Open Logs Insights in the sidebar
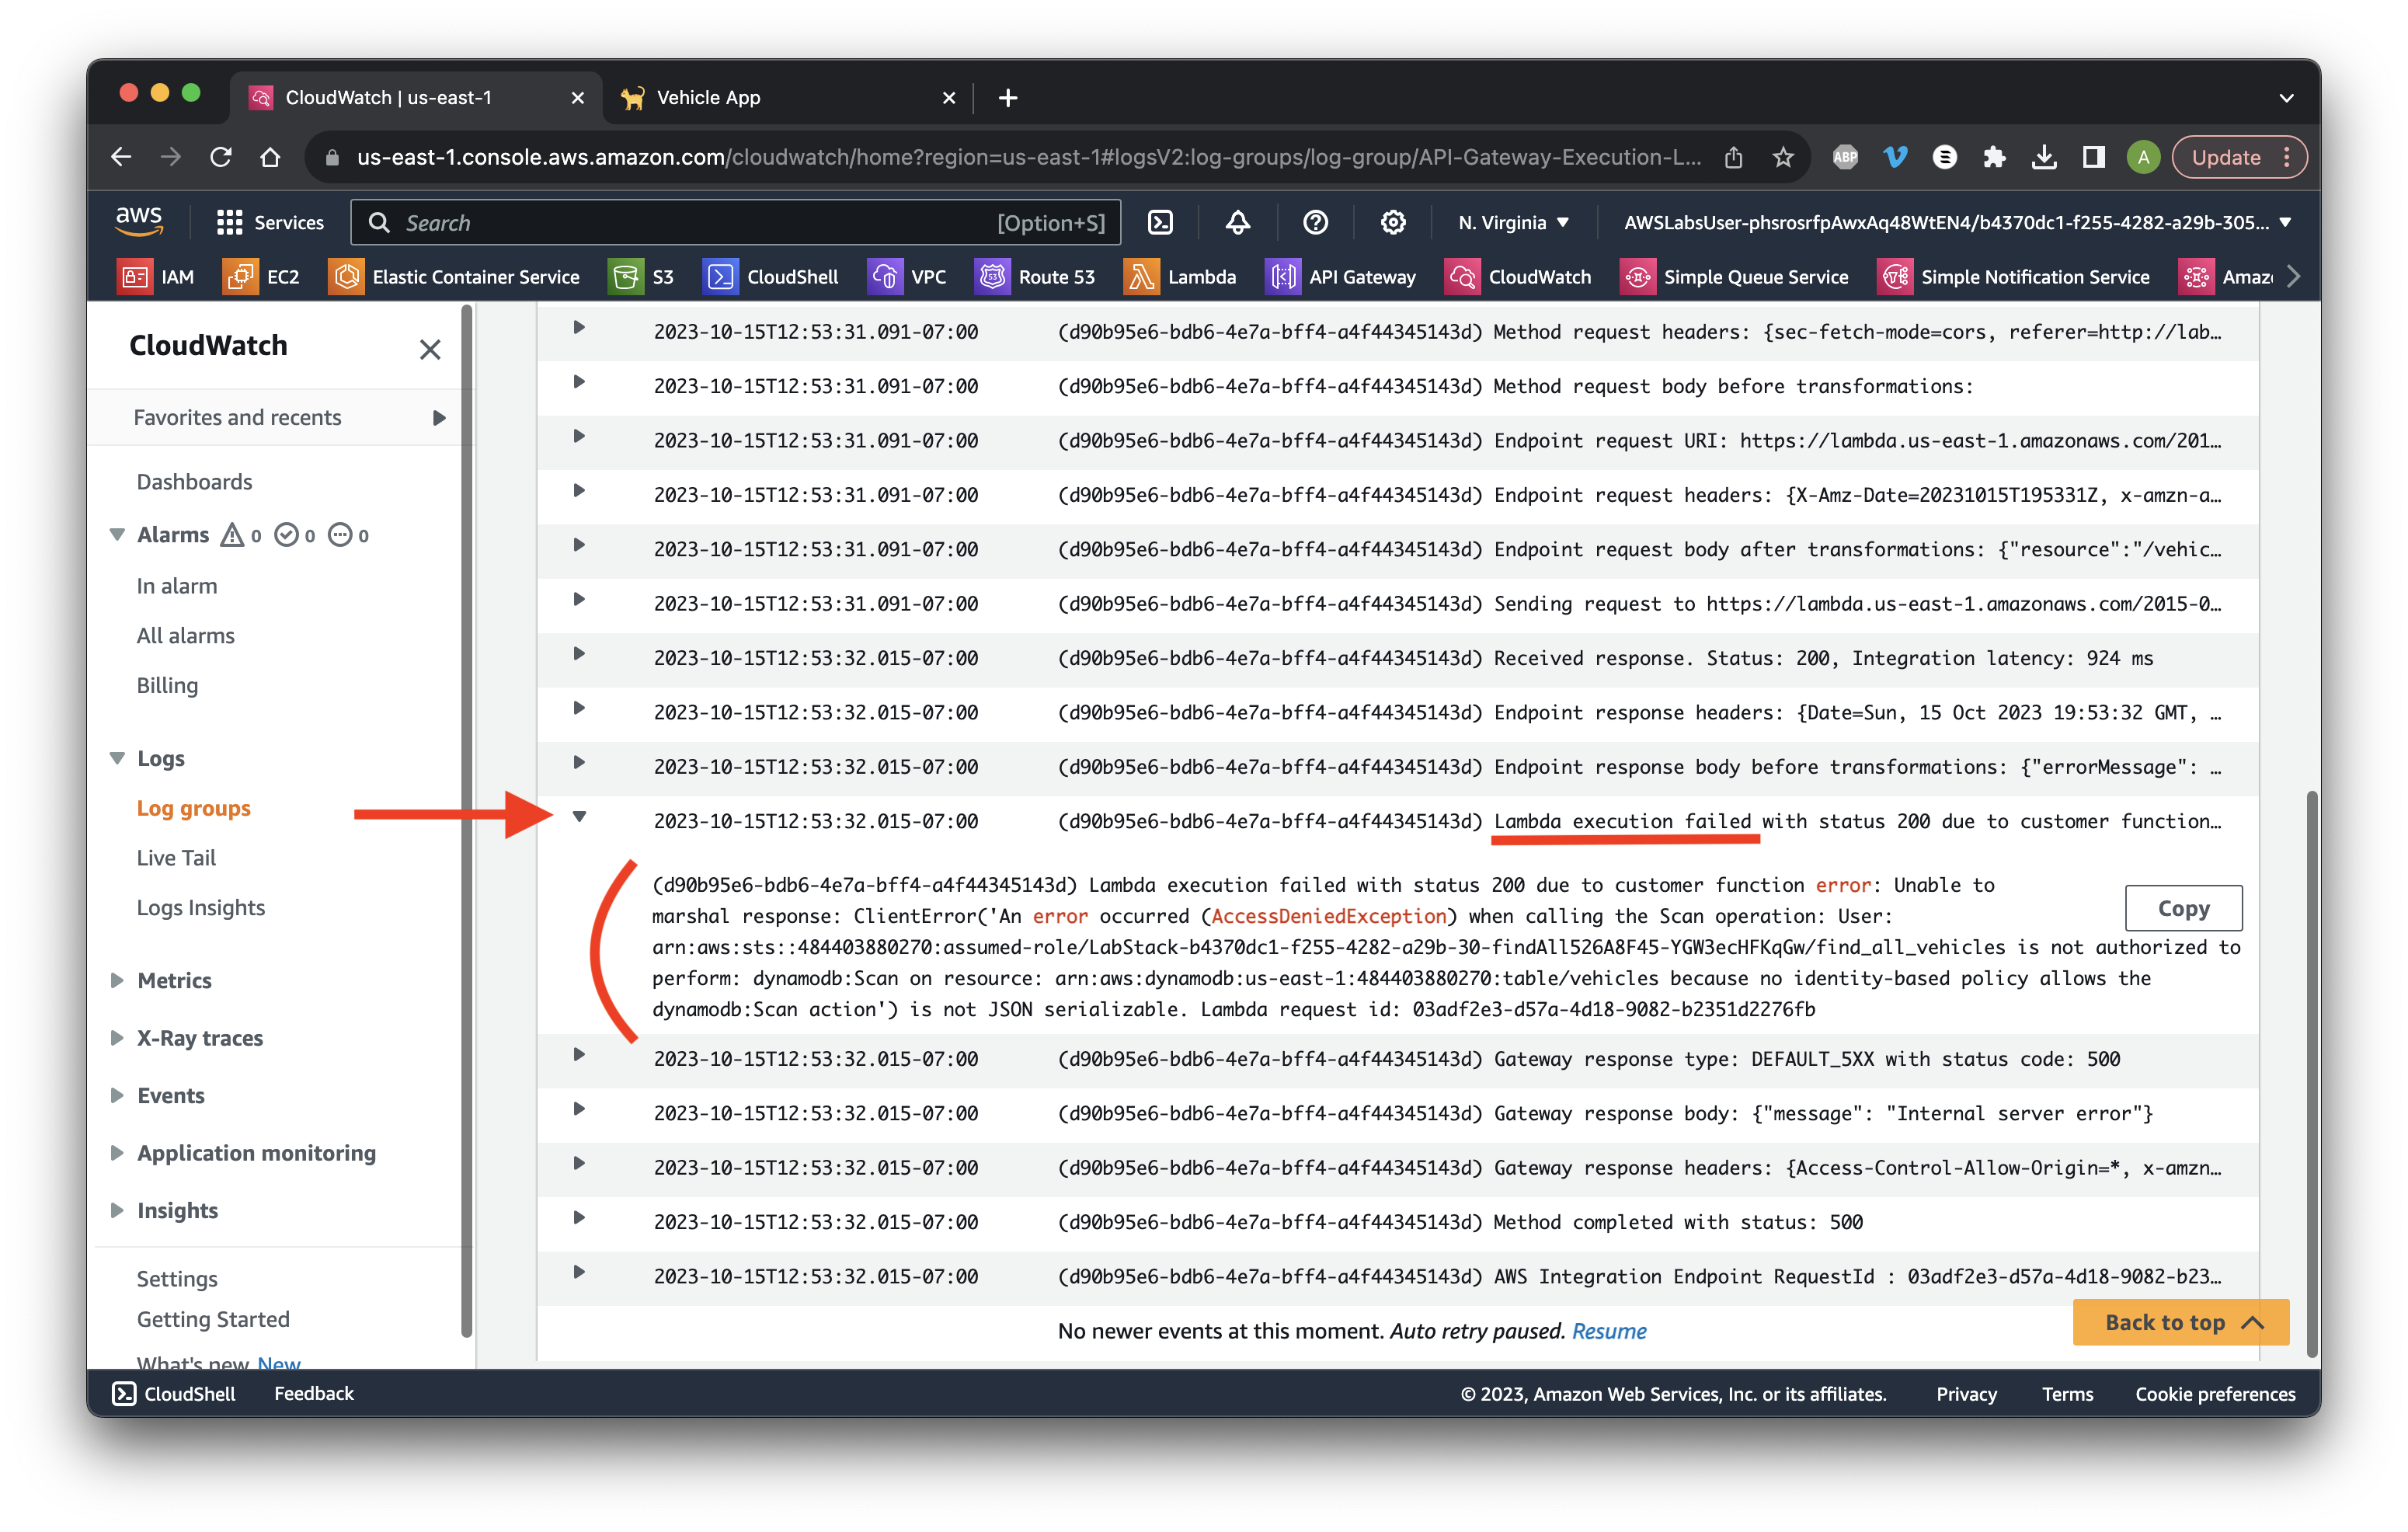 point(200,908)
